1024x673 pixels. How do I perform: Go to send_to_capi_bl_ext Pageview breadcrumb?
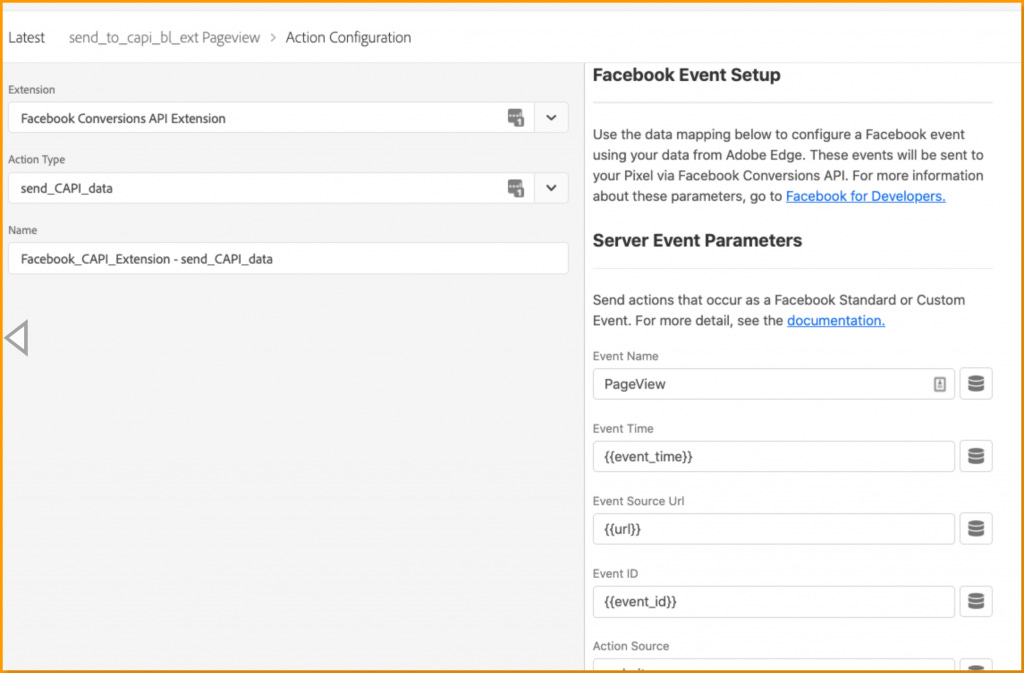click(165, 38)
